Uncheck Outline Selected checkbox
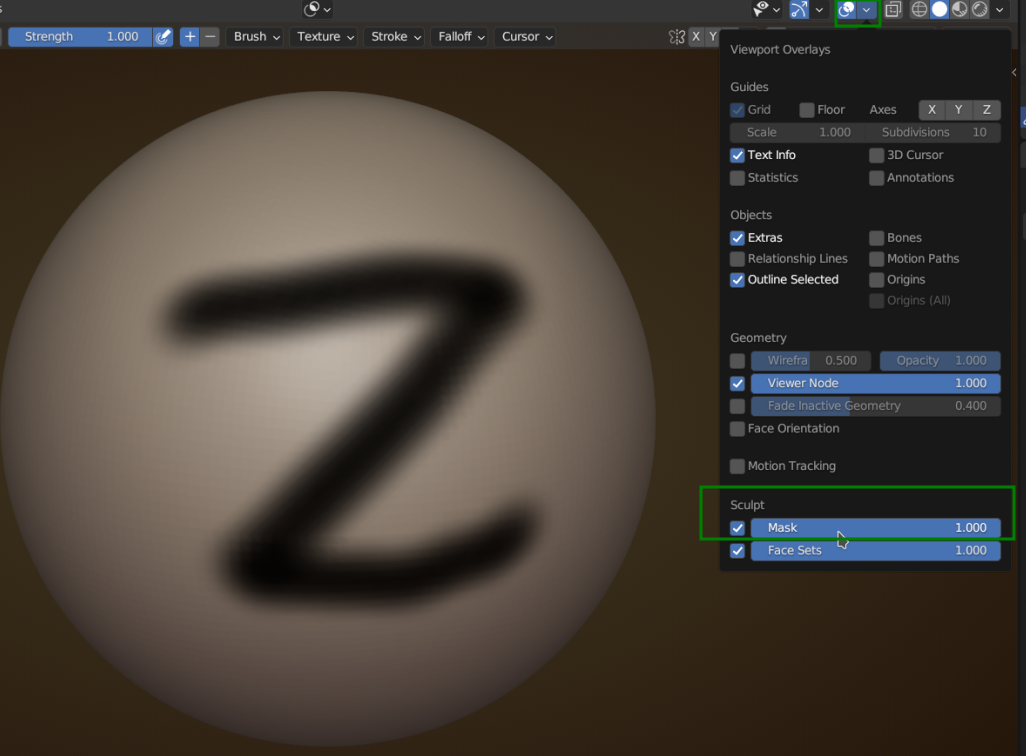The image size is (1026, 756). [737, 279]
